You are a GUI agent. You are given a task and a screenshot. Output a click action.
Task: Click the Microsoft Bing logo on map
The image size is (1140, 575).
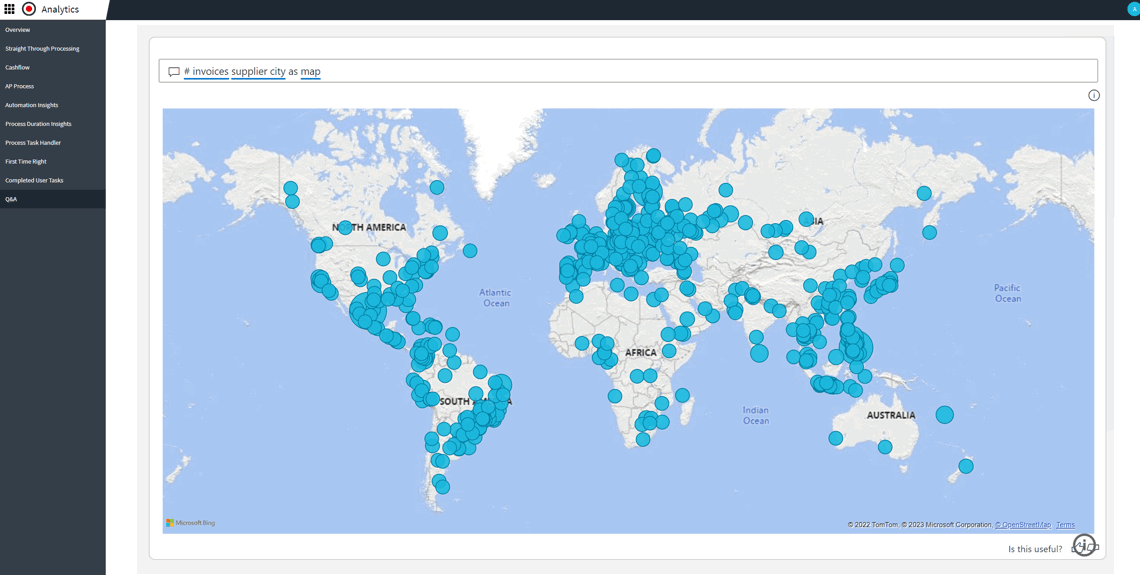(190, 523)
